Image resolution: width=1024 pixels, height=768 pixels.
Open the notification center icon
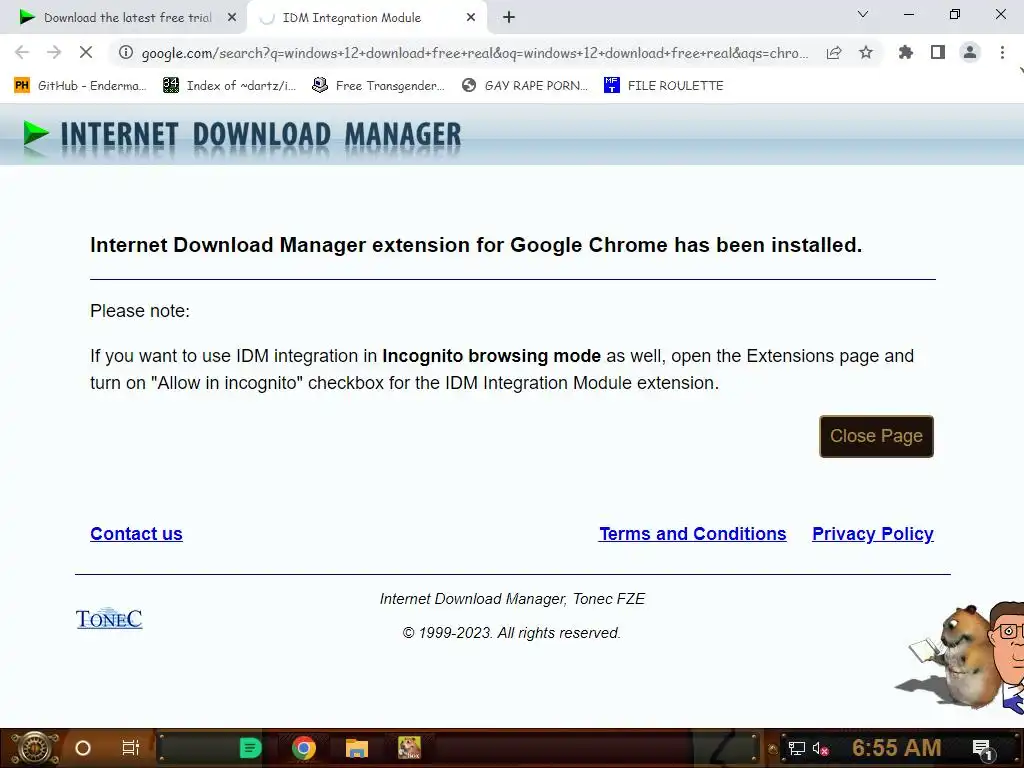point(983,749)
